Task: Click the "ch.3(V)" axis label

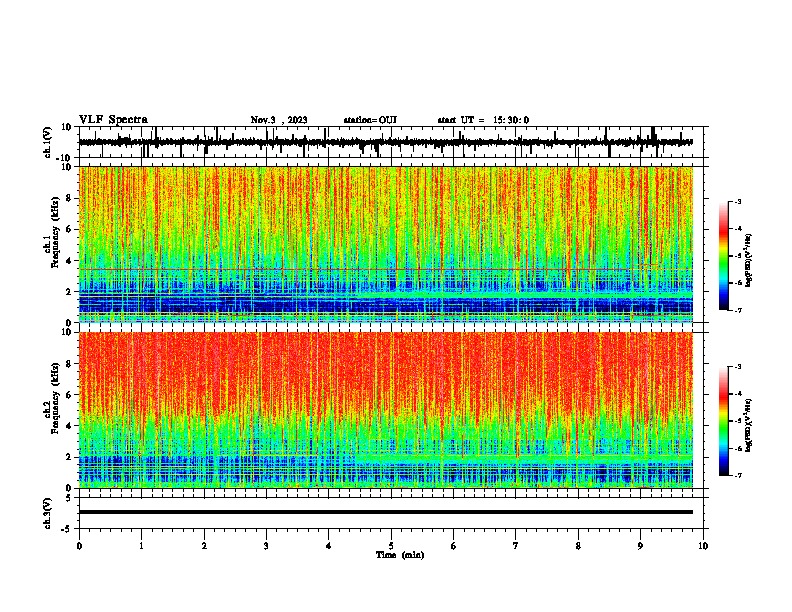Action: click(x=48, y=513)
